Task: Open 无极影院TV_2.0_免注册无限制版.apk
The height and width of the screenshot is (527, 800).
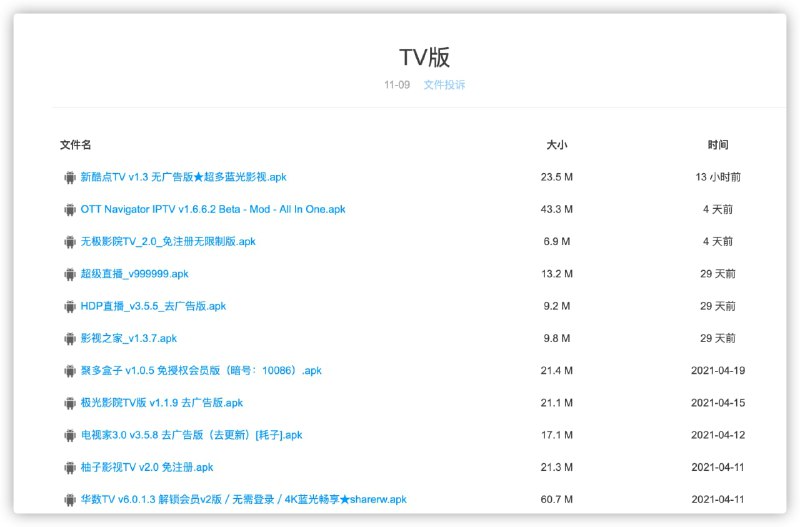Action: pyautogui.click(x=168, y=241)
